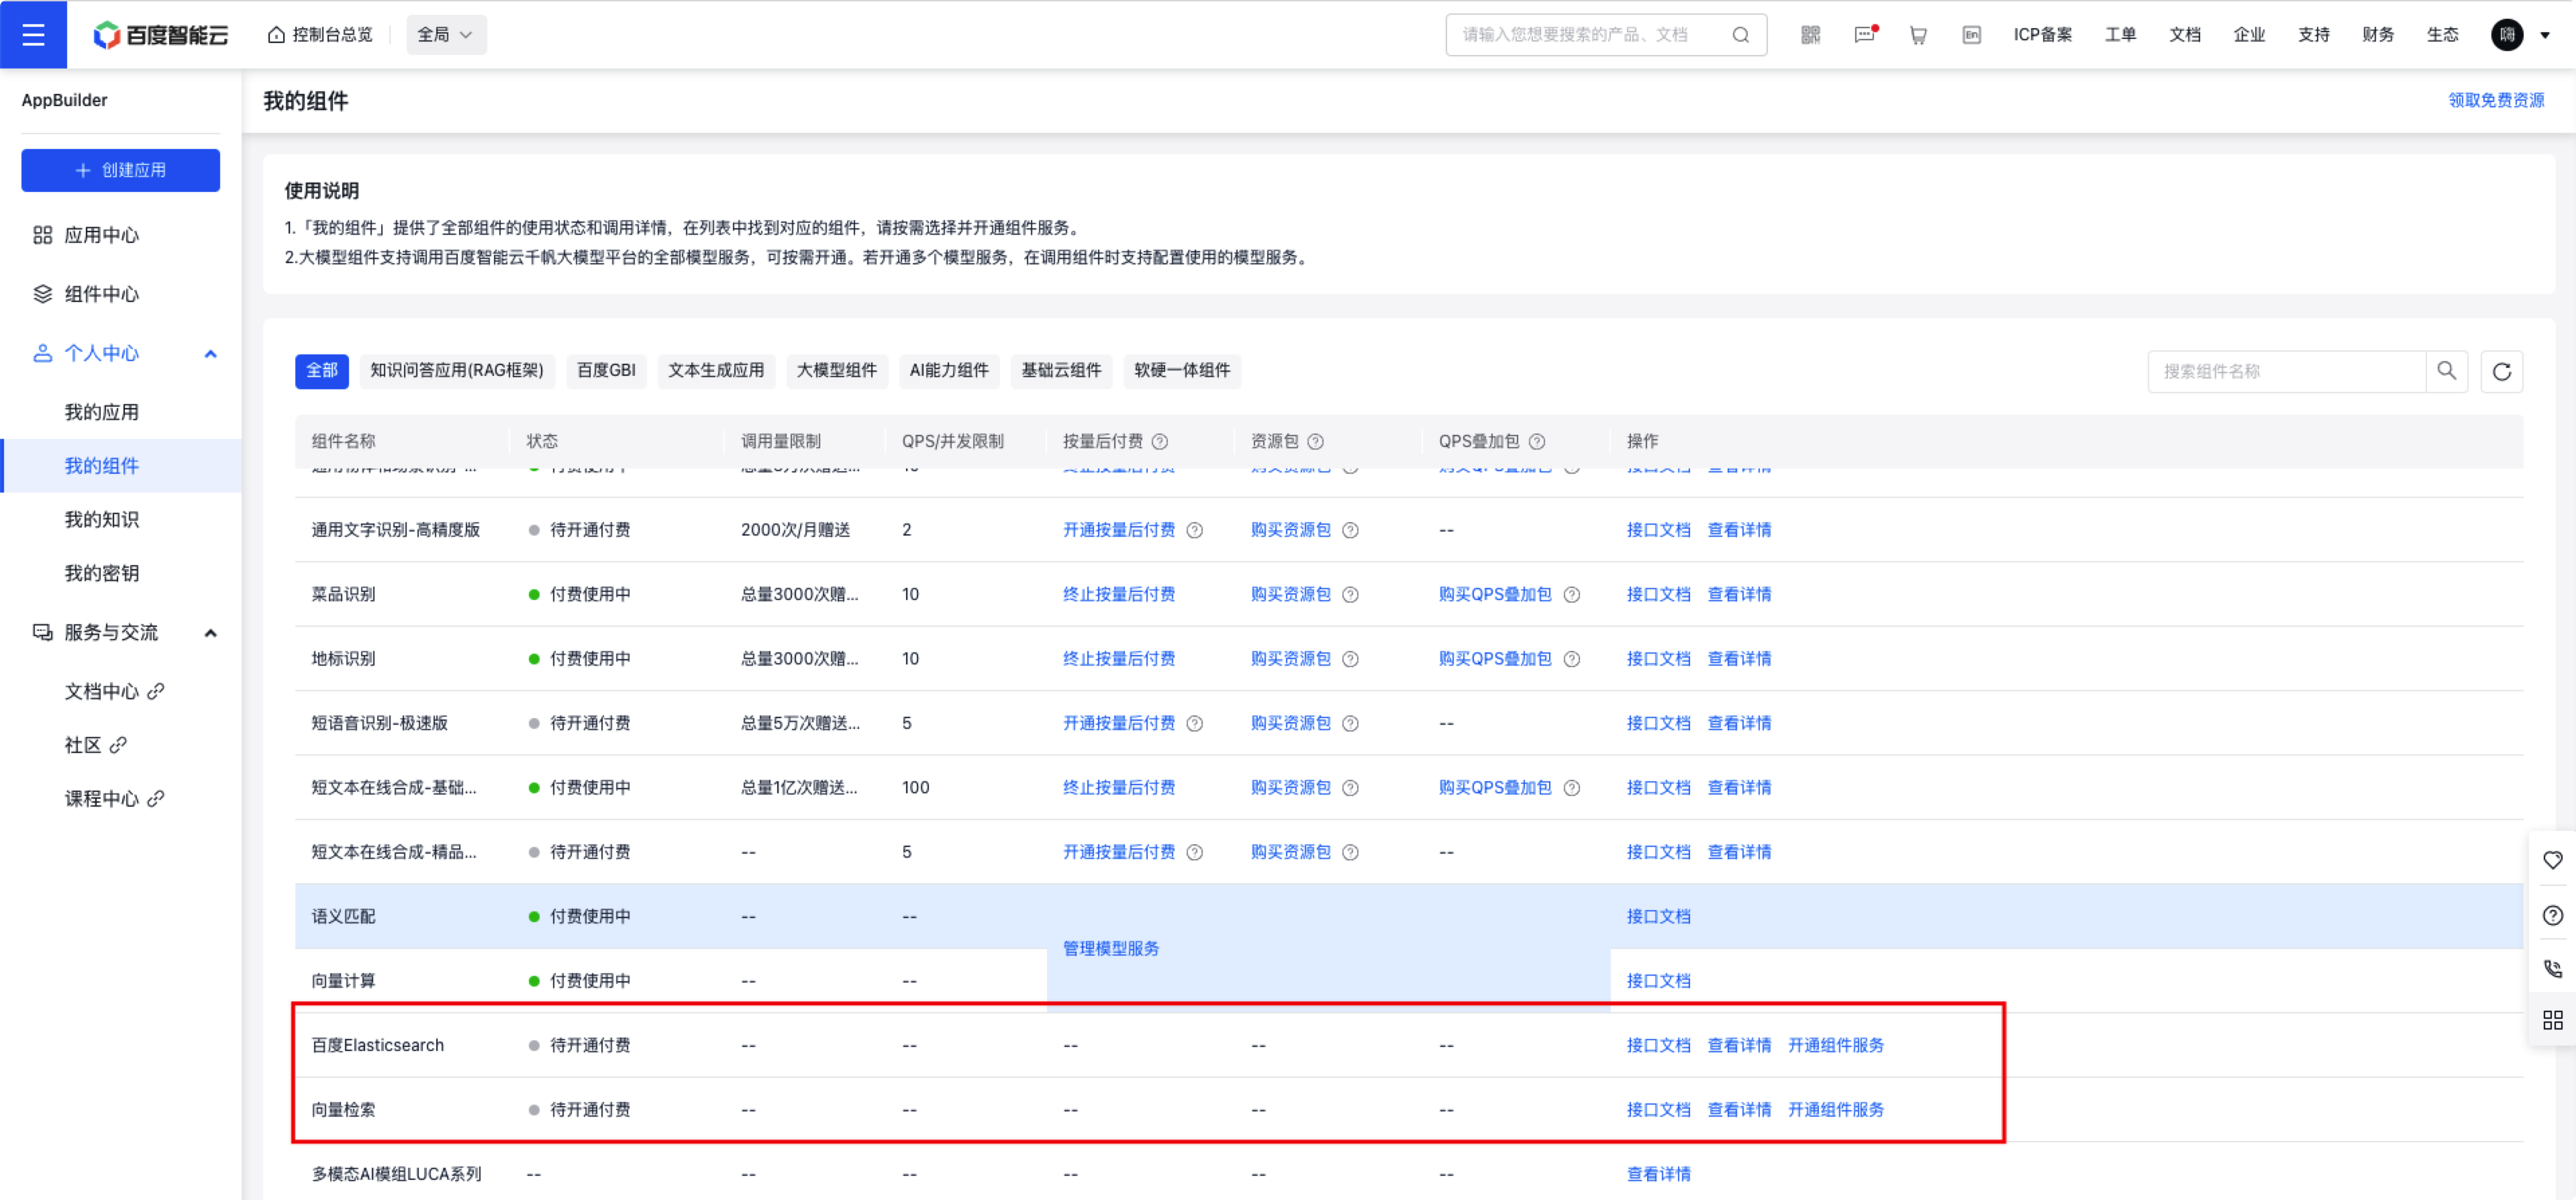Open the 全局 region dropdown
Viewport: 2576px width, 1200px height.
[x=446, y=35]
